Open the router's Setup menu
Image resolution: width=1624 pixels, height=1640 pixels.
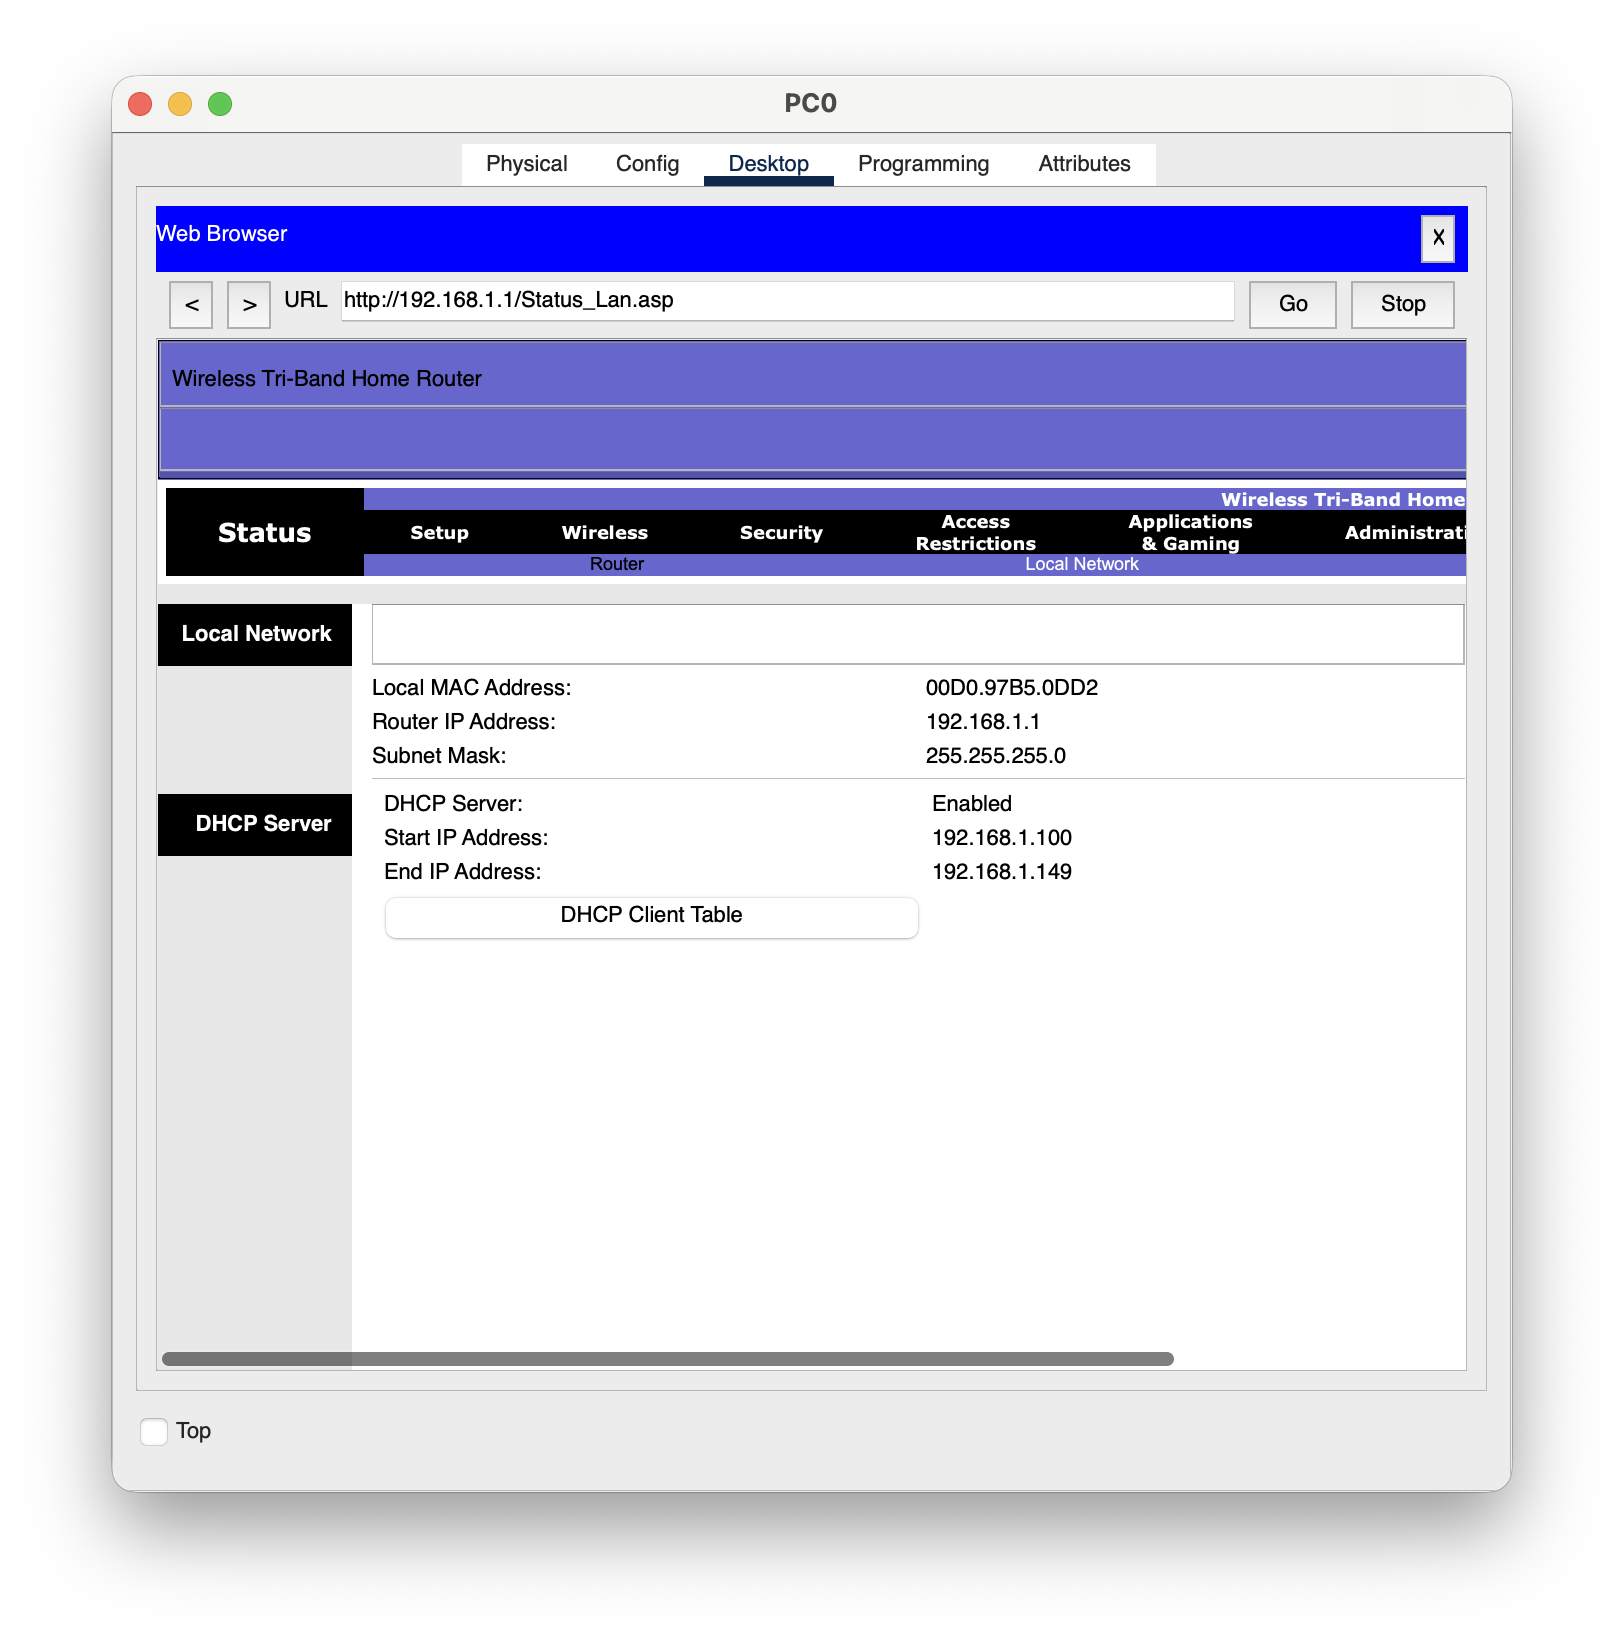pyautogui.click(x=439, y=533)
